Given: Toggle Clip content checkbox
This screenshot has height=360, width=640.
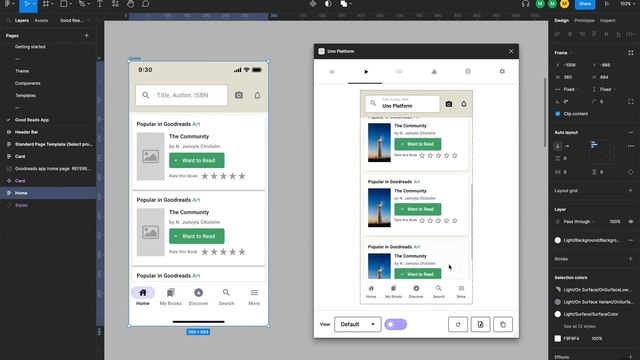Looking at the screenshot, I should 558,114.
